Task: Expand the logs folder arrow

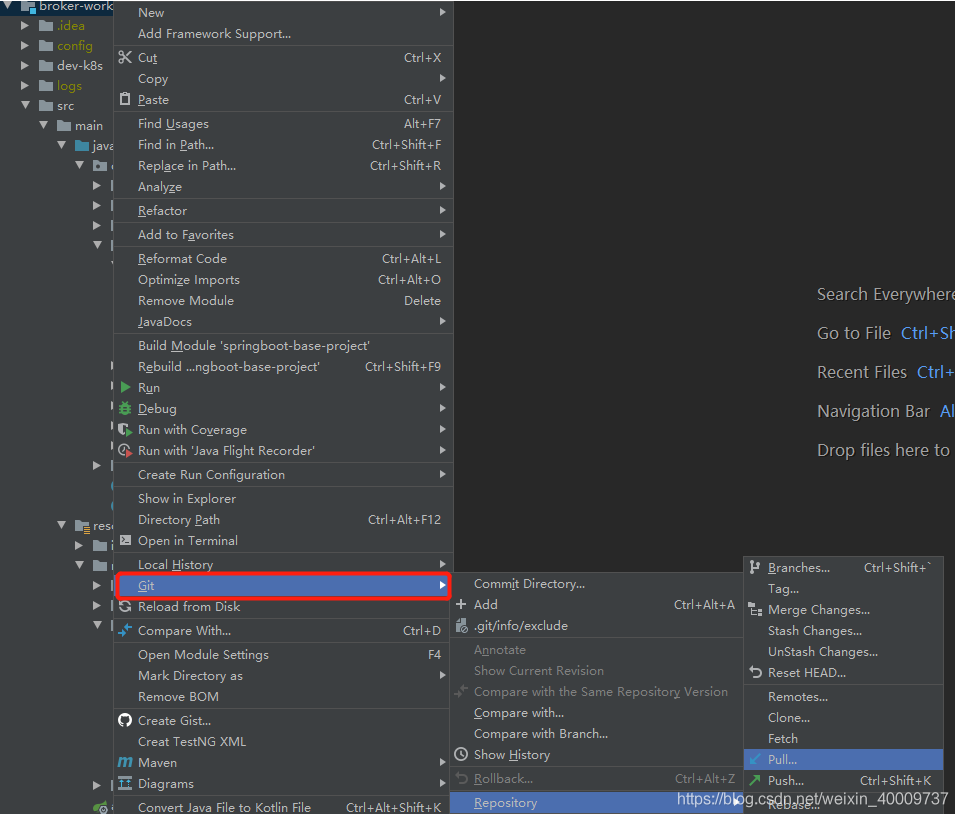Action: (25, 85)
